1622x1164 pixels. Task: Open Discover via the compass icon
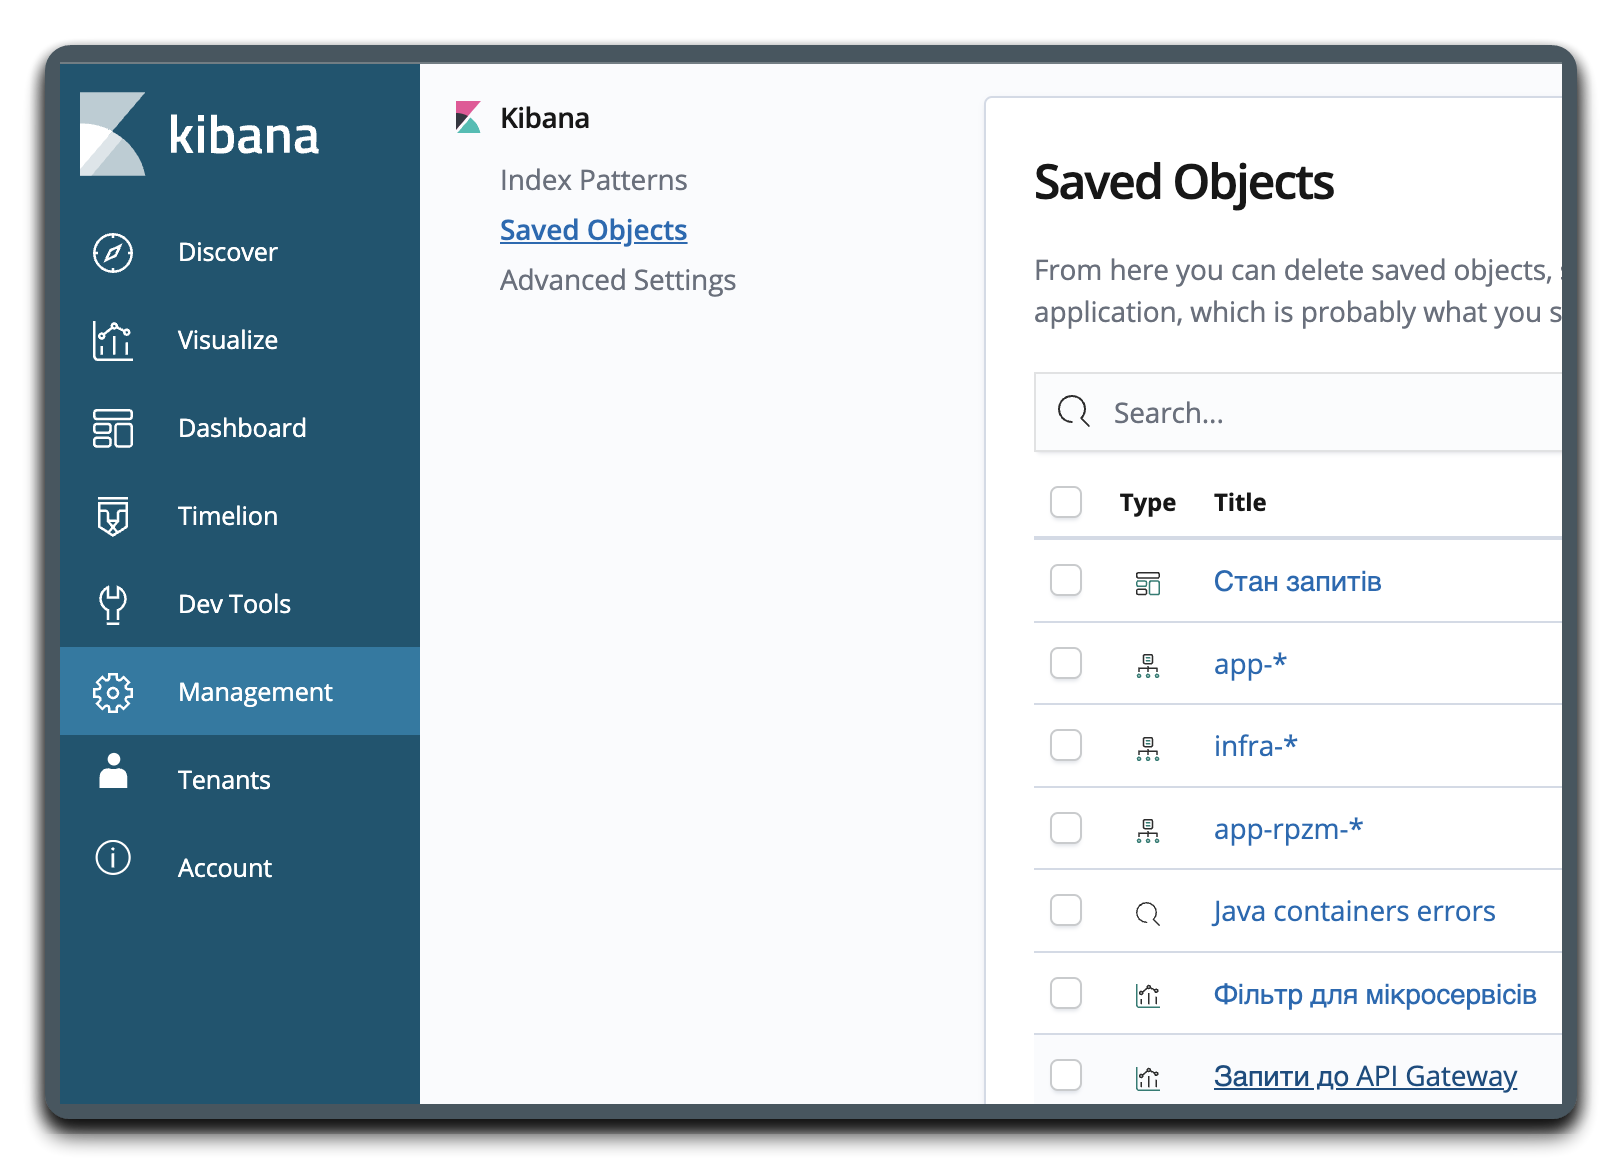[113, 252]
